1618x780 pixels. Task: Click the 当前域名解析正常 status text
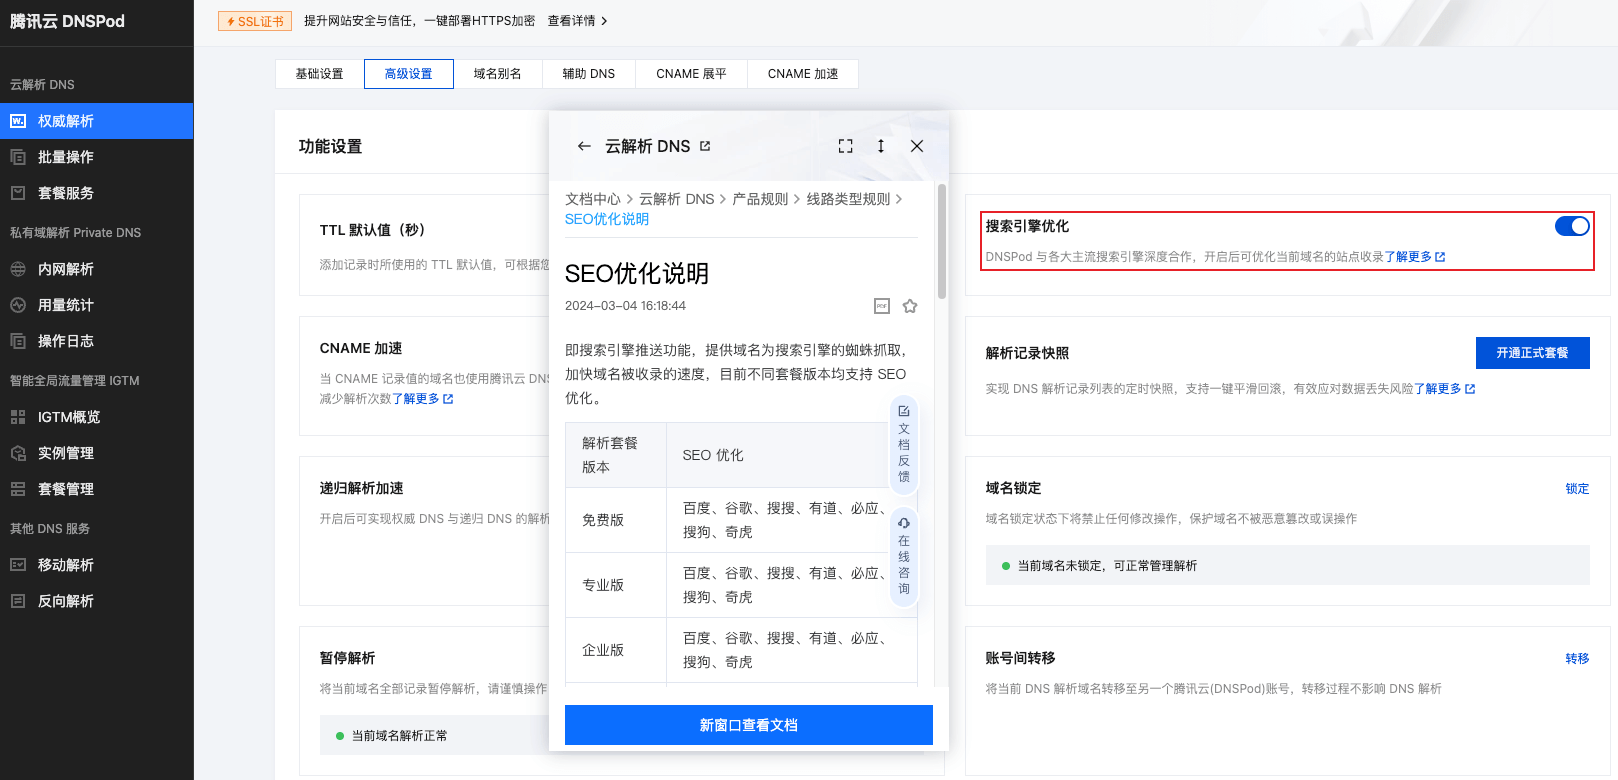point(400,736)
